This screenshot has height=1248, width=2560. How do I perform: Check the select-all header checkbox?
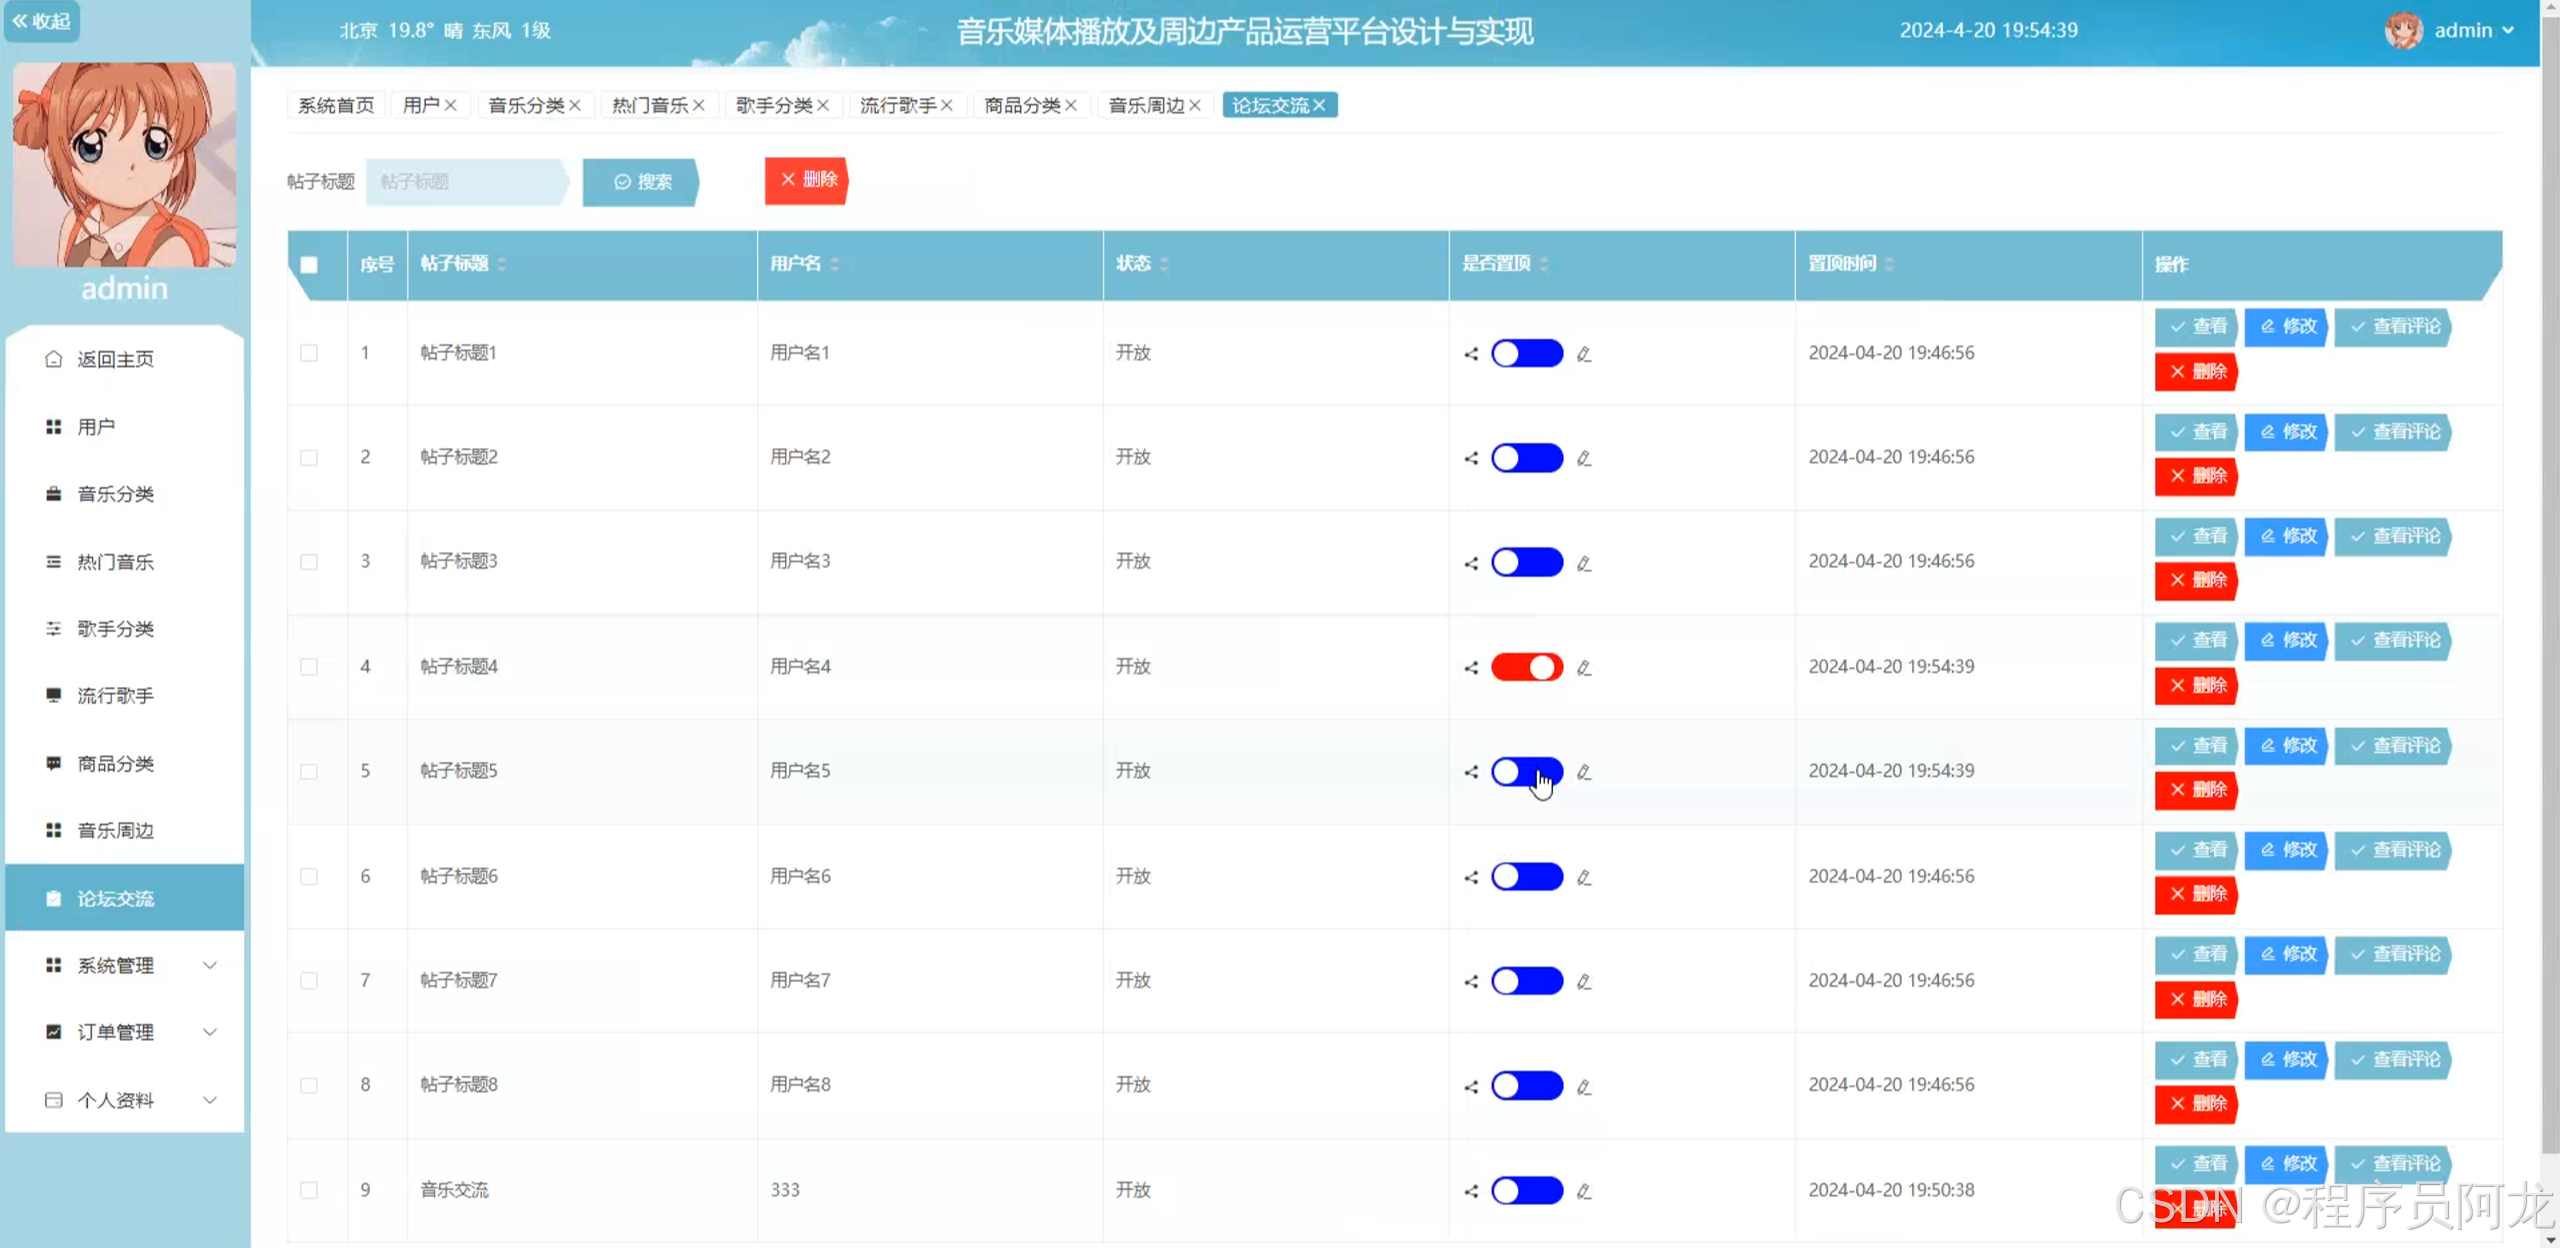309,265
